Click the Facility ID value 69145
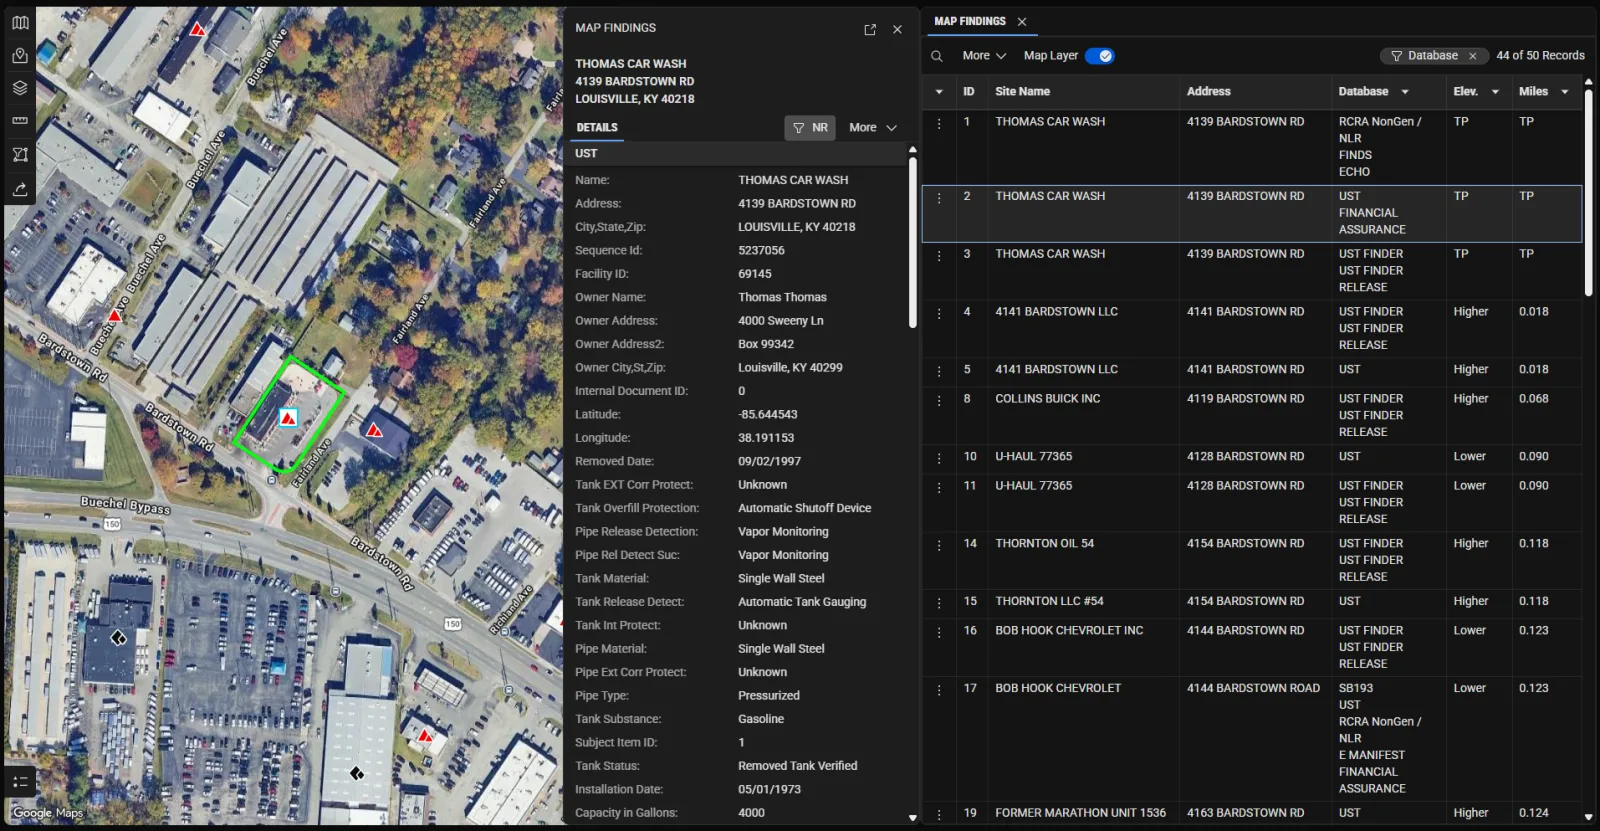Image resolution: width=1600 pixels, height=831 pixels. click(755, 274)
